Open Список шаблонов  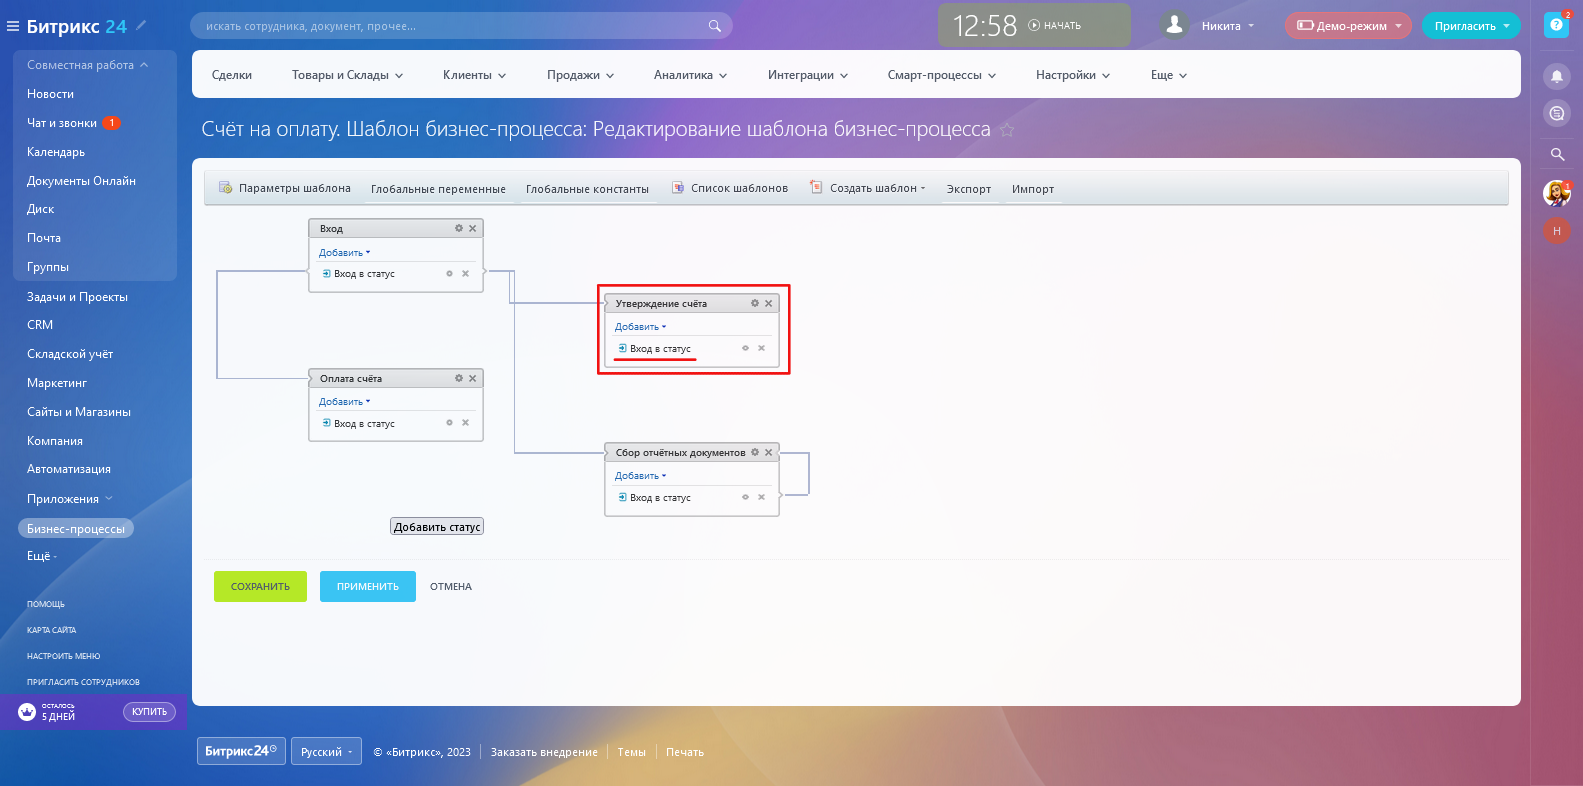730,188
